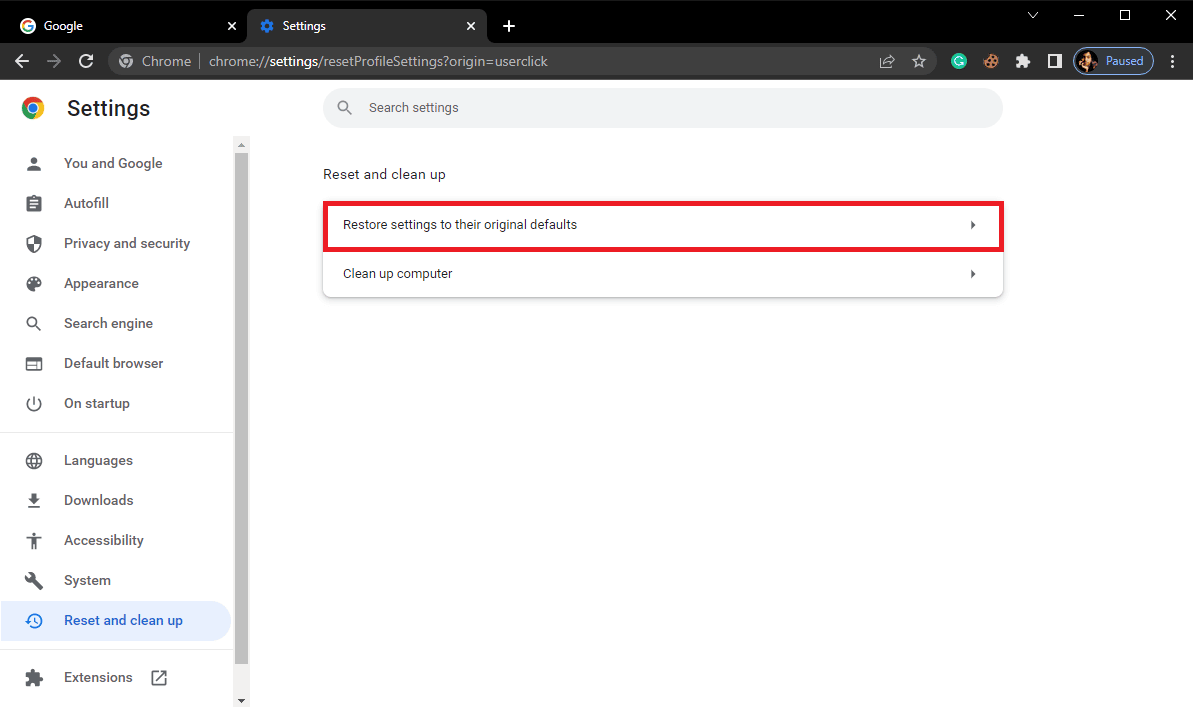Click the Paused profile button
The height and width of the screenshot is (707, 1193).
pyautogui.click(x=1114, y=61)
